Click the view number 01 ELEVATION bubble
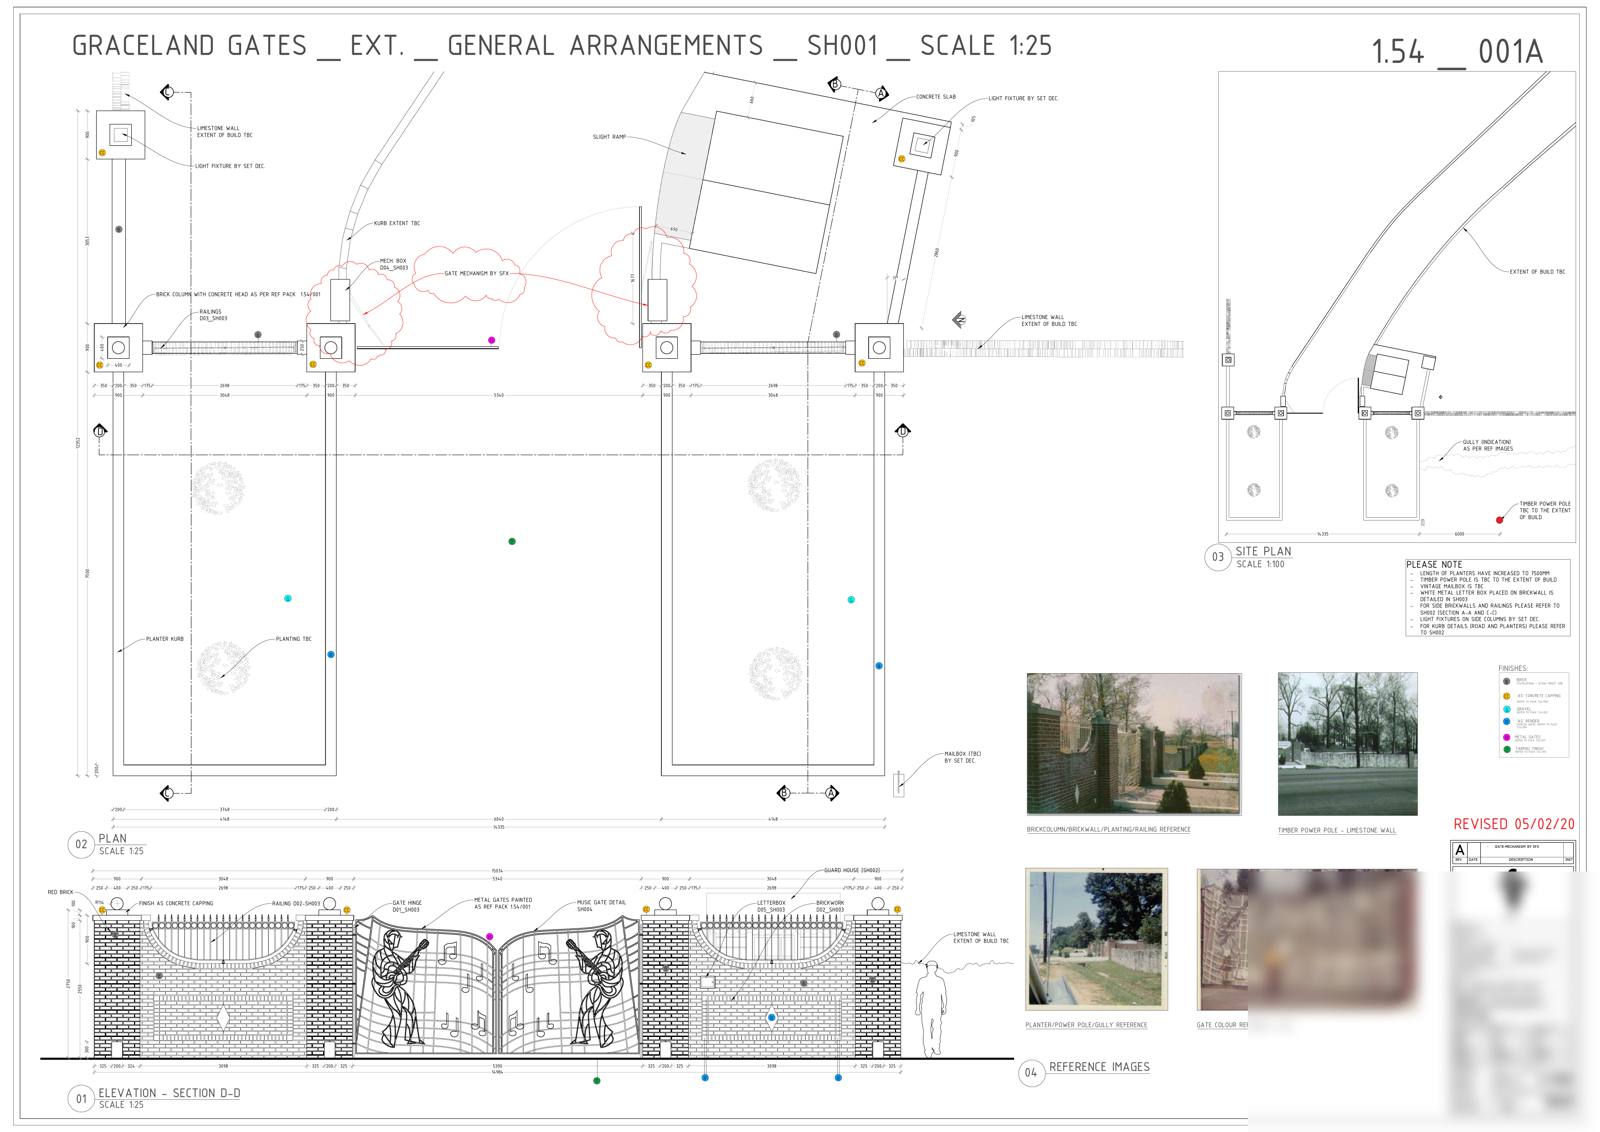Screen dimensions: 1600x1132 point(81,1099)
